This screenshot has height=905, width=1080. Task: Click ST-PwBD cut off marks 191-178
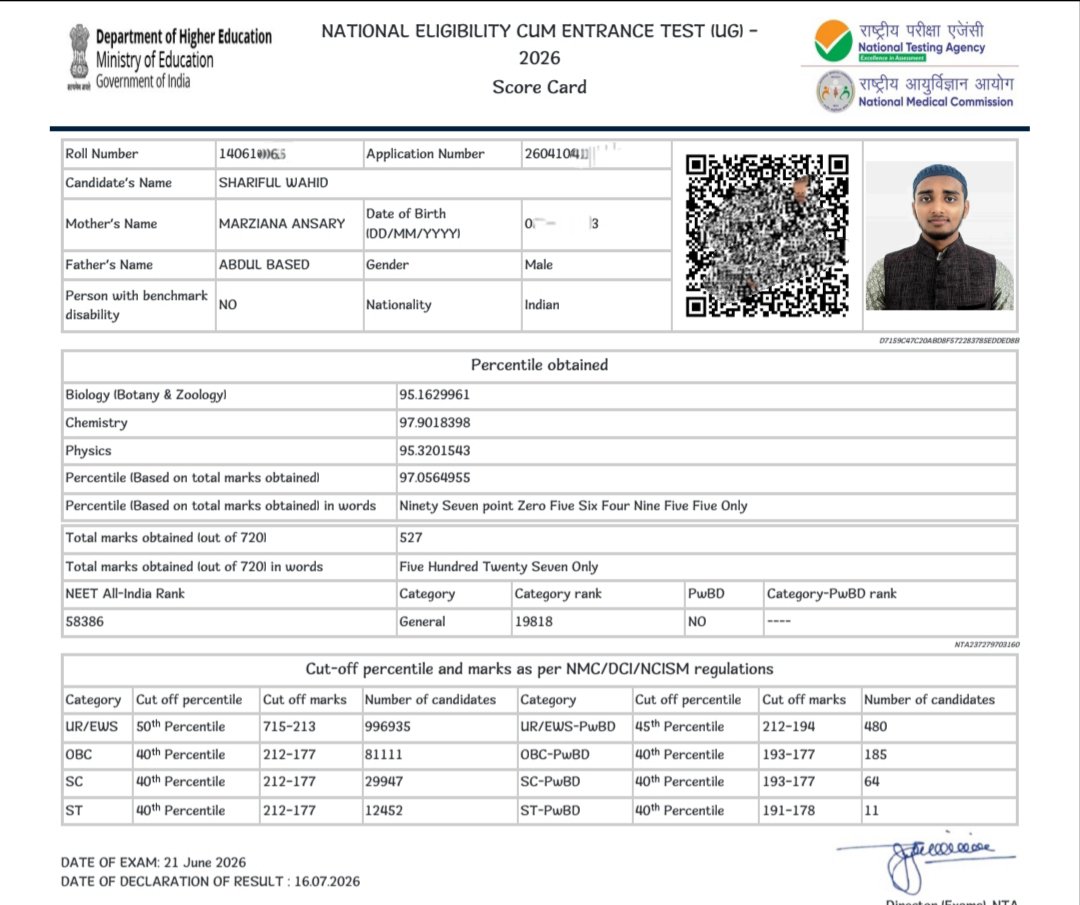click(789, 811)
